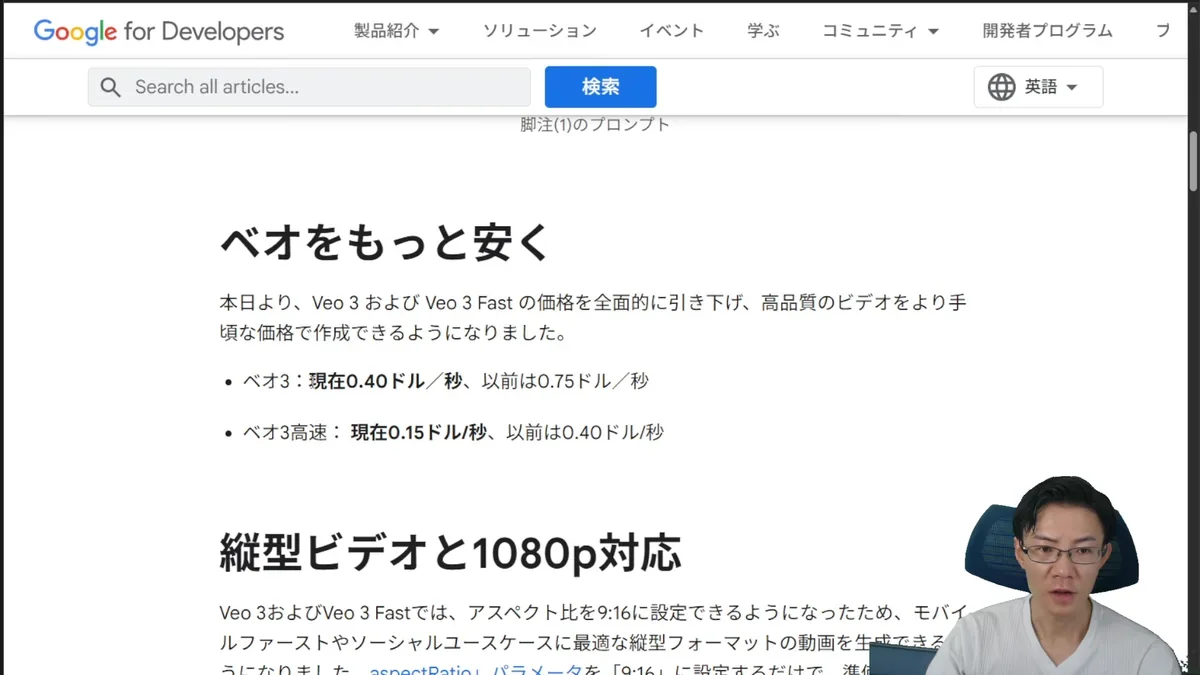This screenshot has width=1200, height=675.
Task: Open the 開発者プログラム menu item
Action: pyautogui.click(x=1047, y=31)
